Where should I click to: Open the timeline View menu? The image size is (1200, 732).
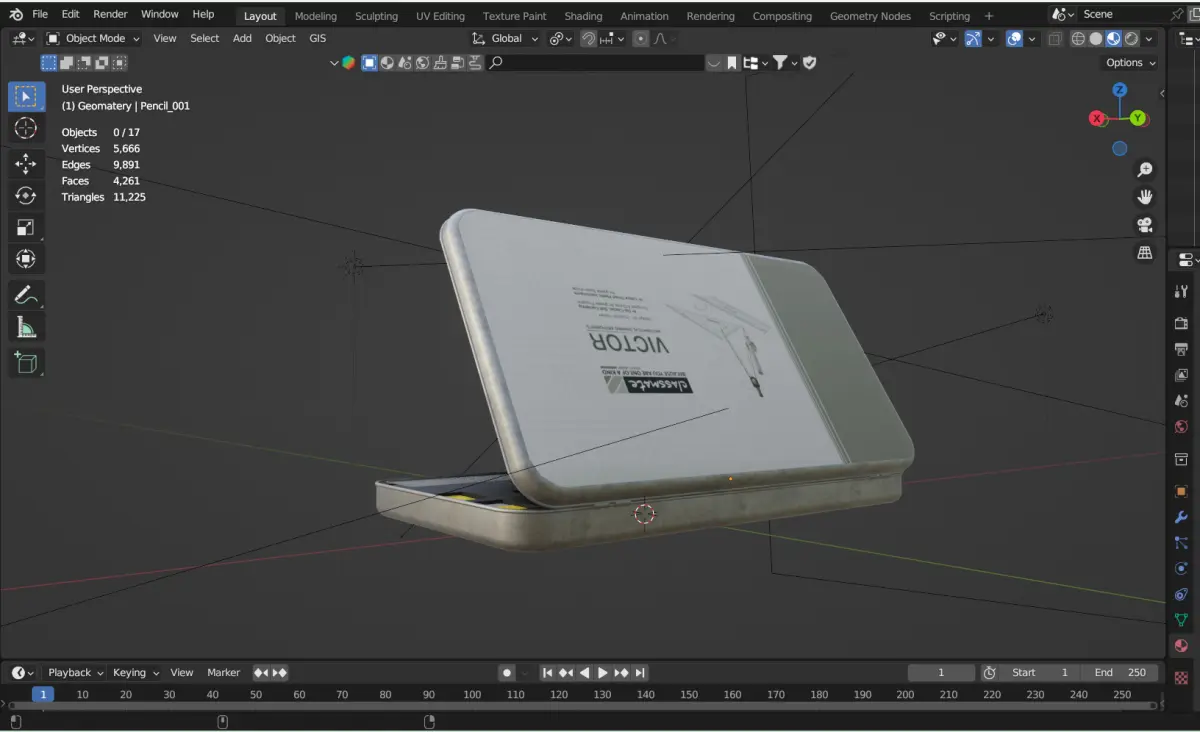tap(181, 673)
